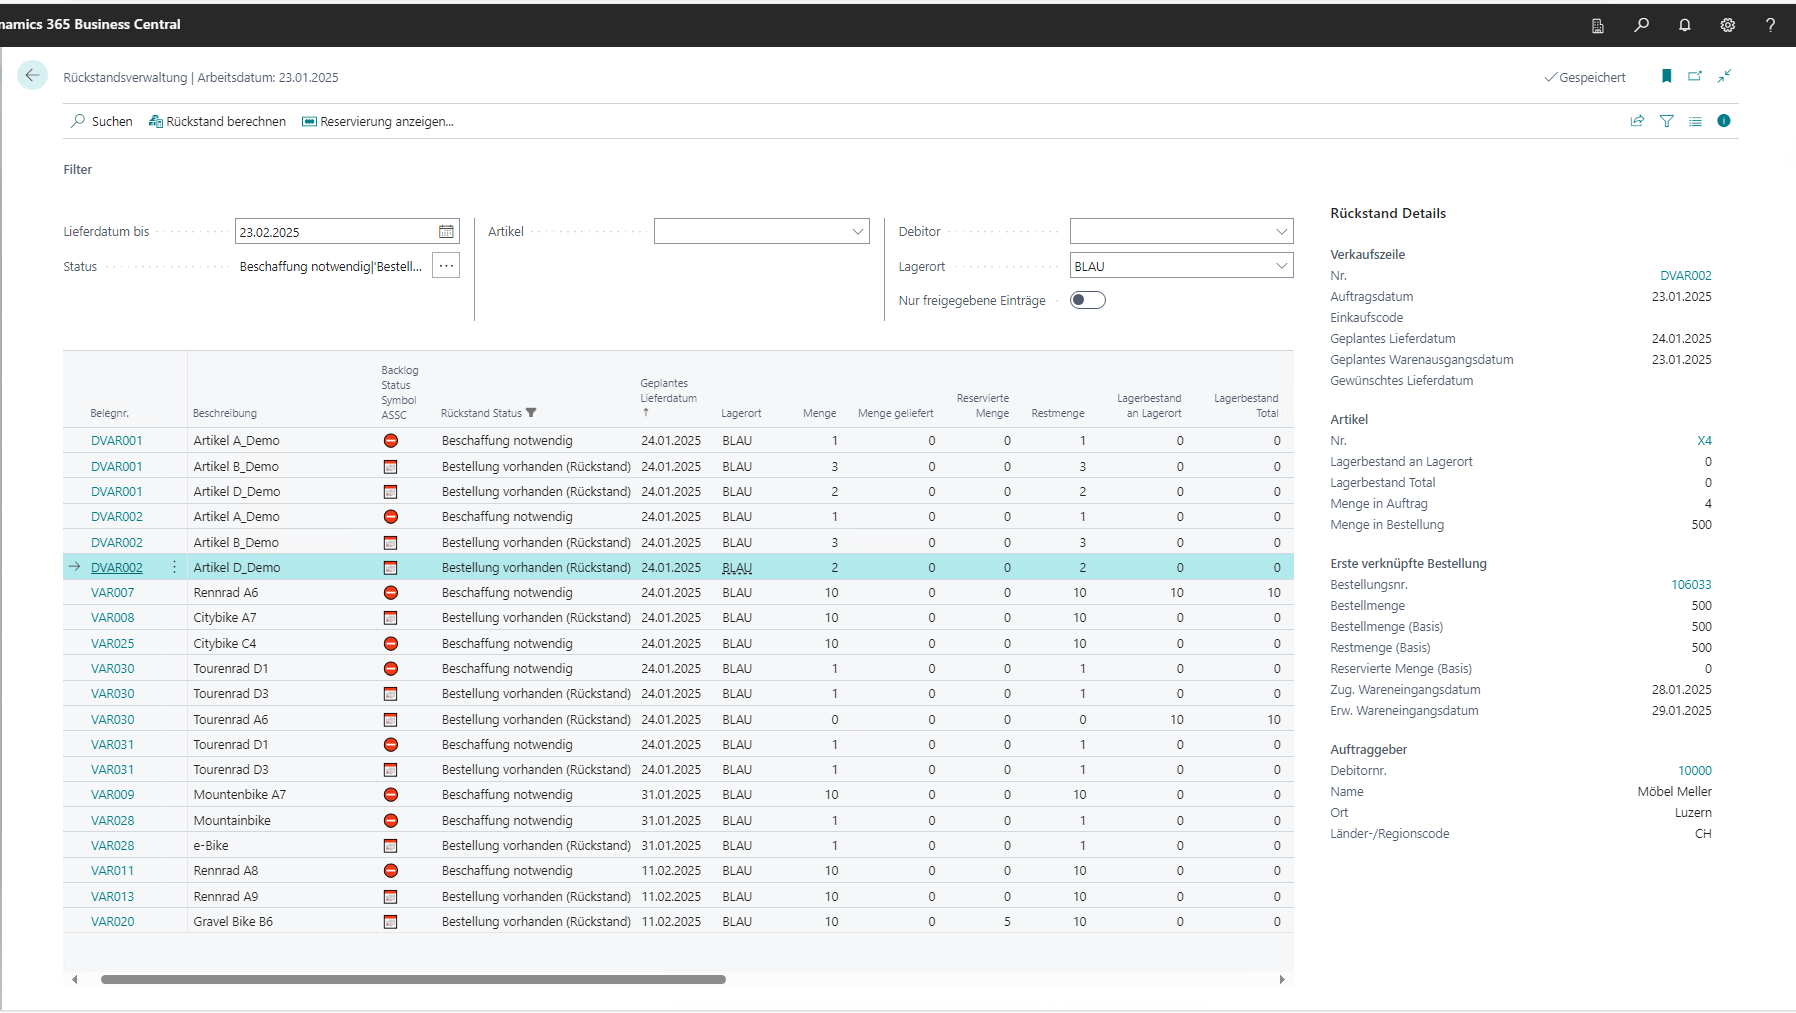This screenshot has width=1796, height=1013.
Task: Open calendar picker for Lieferdatum bis
Action: [x=446, y=232]
